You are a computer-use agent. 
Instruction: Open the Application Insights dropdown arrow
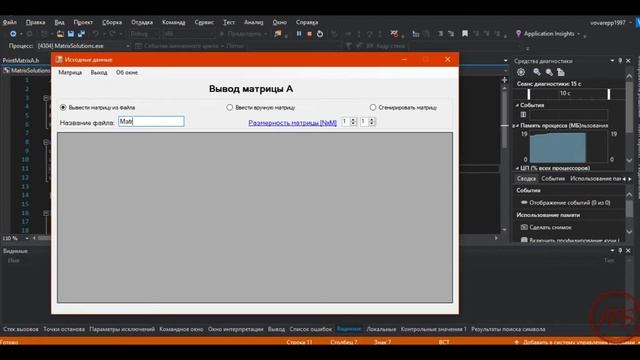coord(579,34)
